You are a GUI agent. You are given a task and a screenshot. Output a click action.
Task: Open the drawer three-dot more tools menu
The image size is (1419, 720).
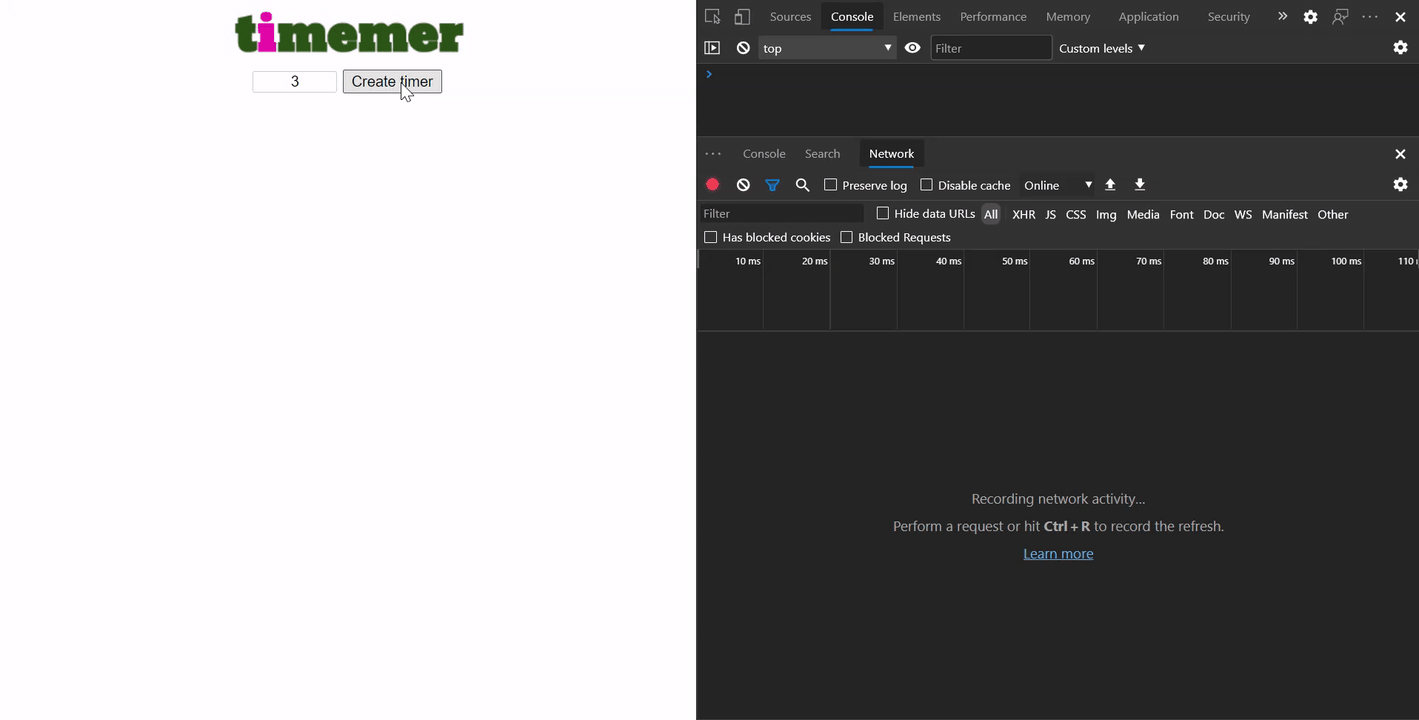tap(713, 154)
